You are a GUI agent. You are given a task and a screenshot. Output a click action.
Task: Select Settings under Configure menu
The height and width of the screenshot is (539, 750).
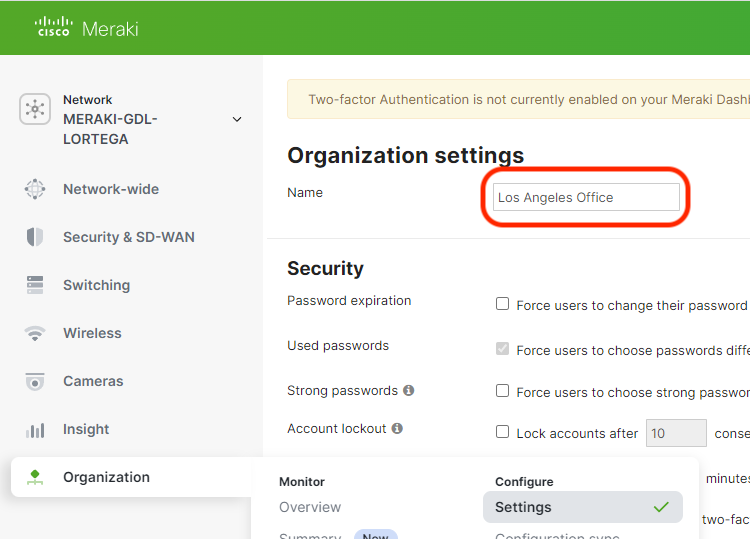pyautogui.click(x=523, y=507)
